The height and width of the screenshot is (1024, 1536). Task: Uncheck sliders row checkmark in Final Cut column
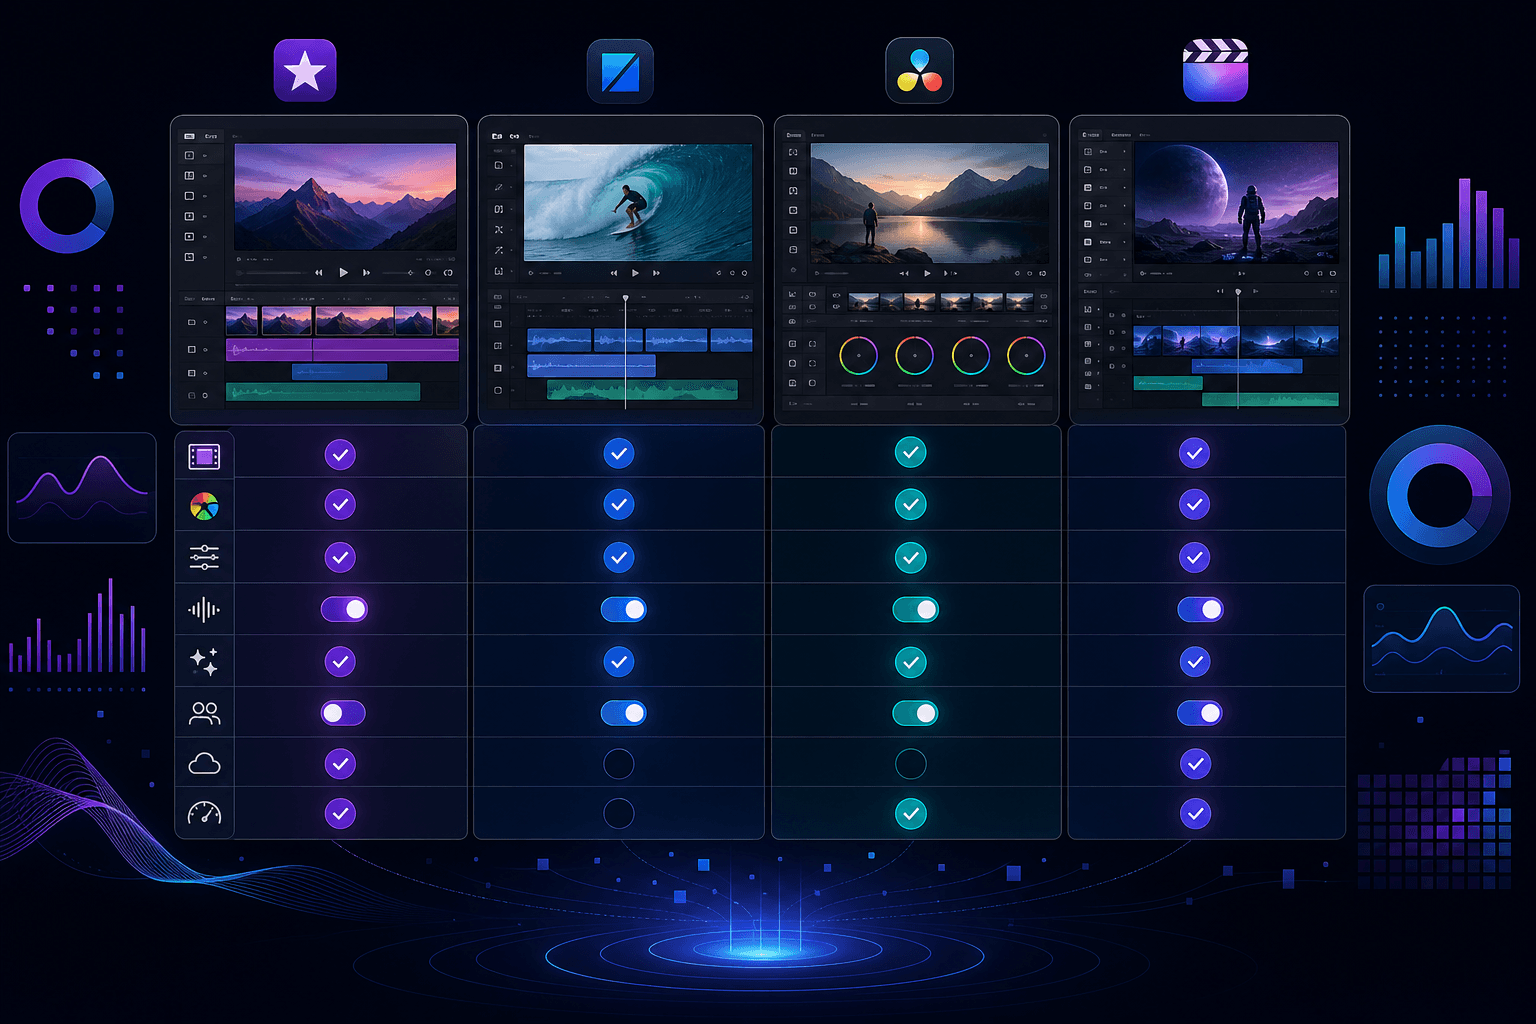point(1194,557)
